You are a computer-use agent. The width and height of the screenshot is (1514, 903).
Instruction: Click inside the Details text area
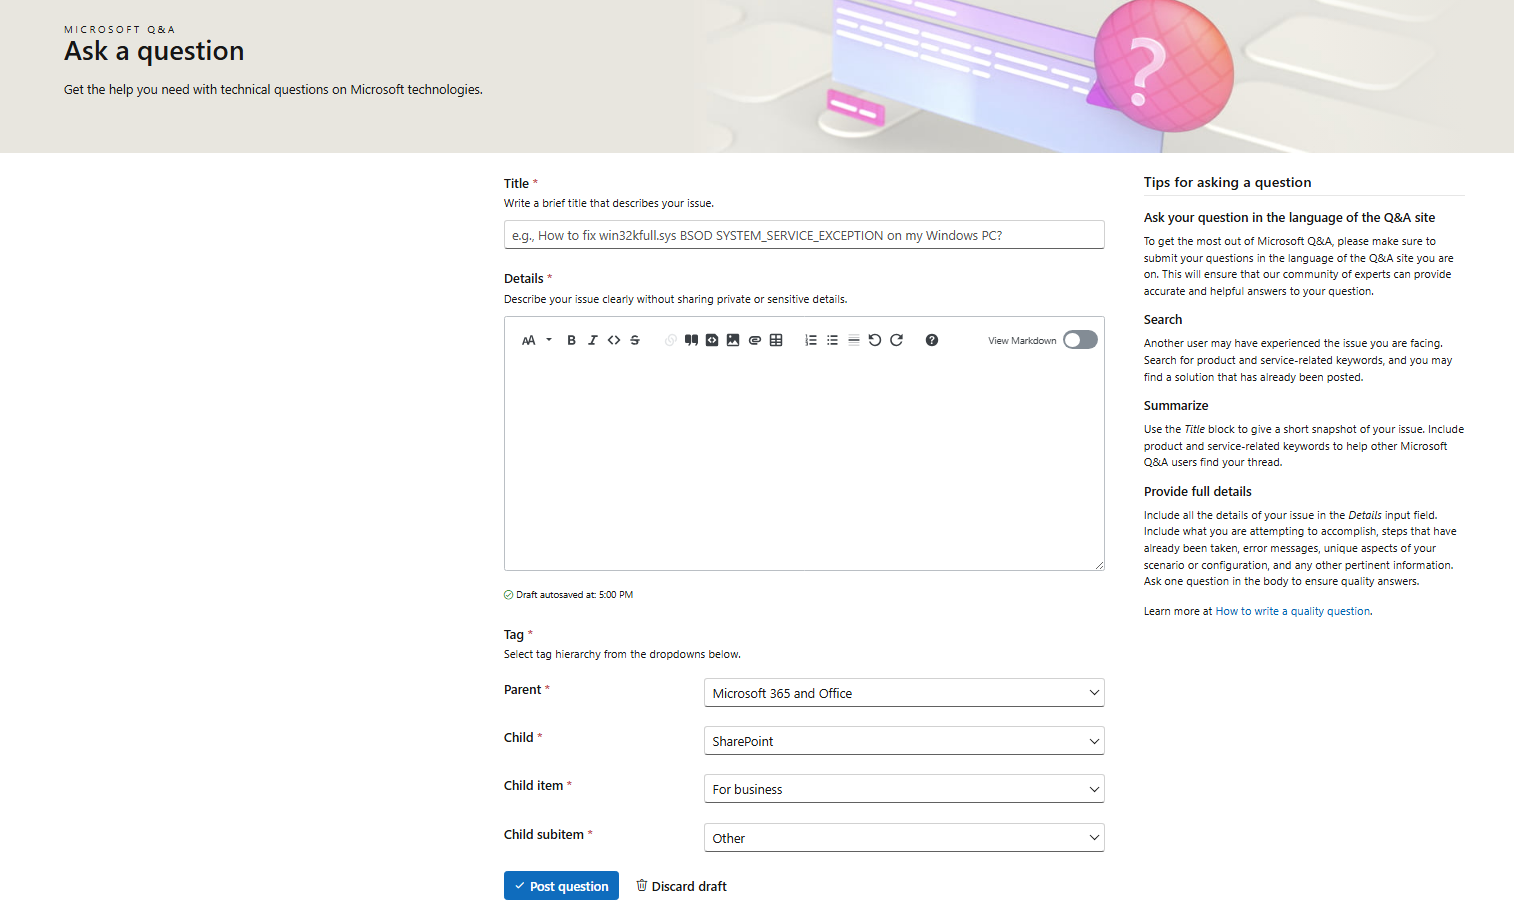click(x=804, y=462)
